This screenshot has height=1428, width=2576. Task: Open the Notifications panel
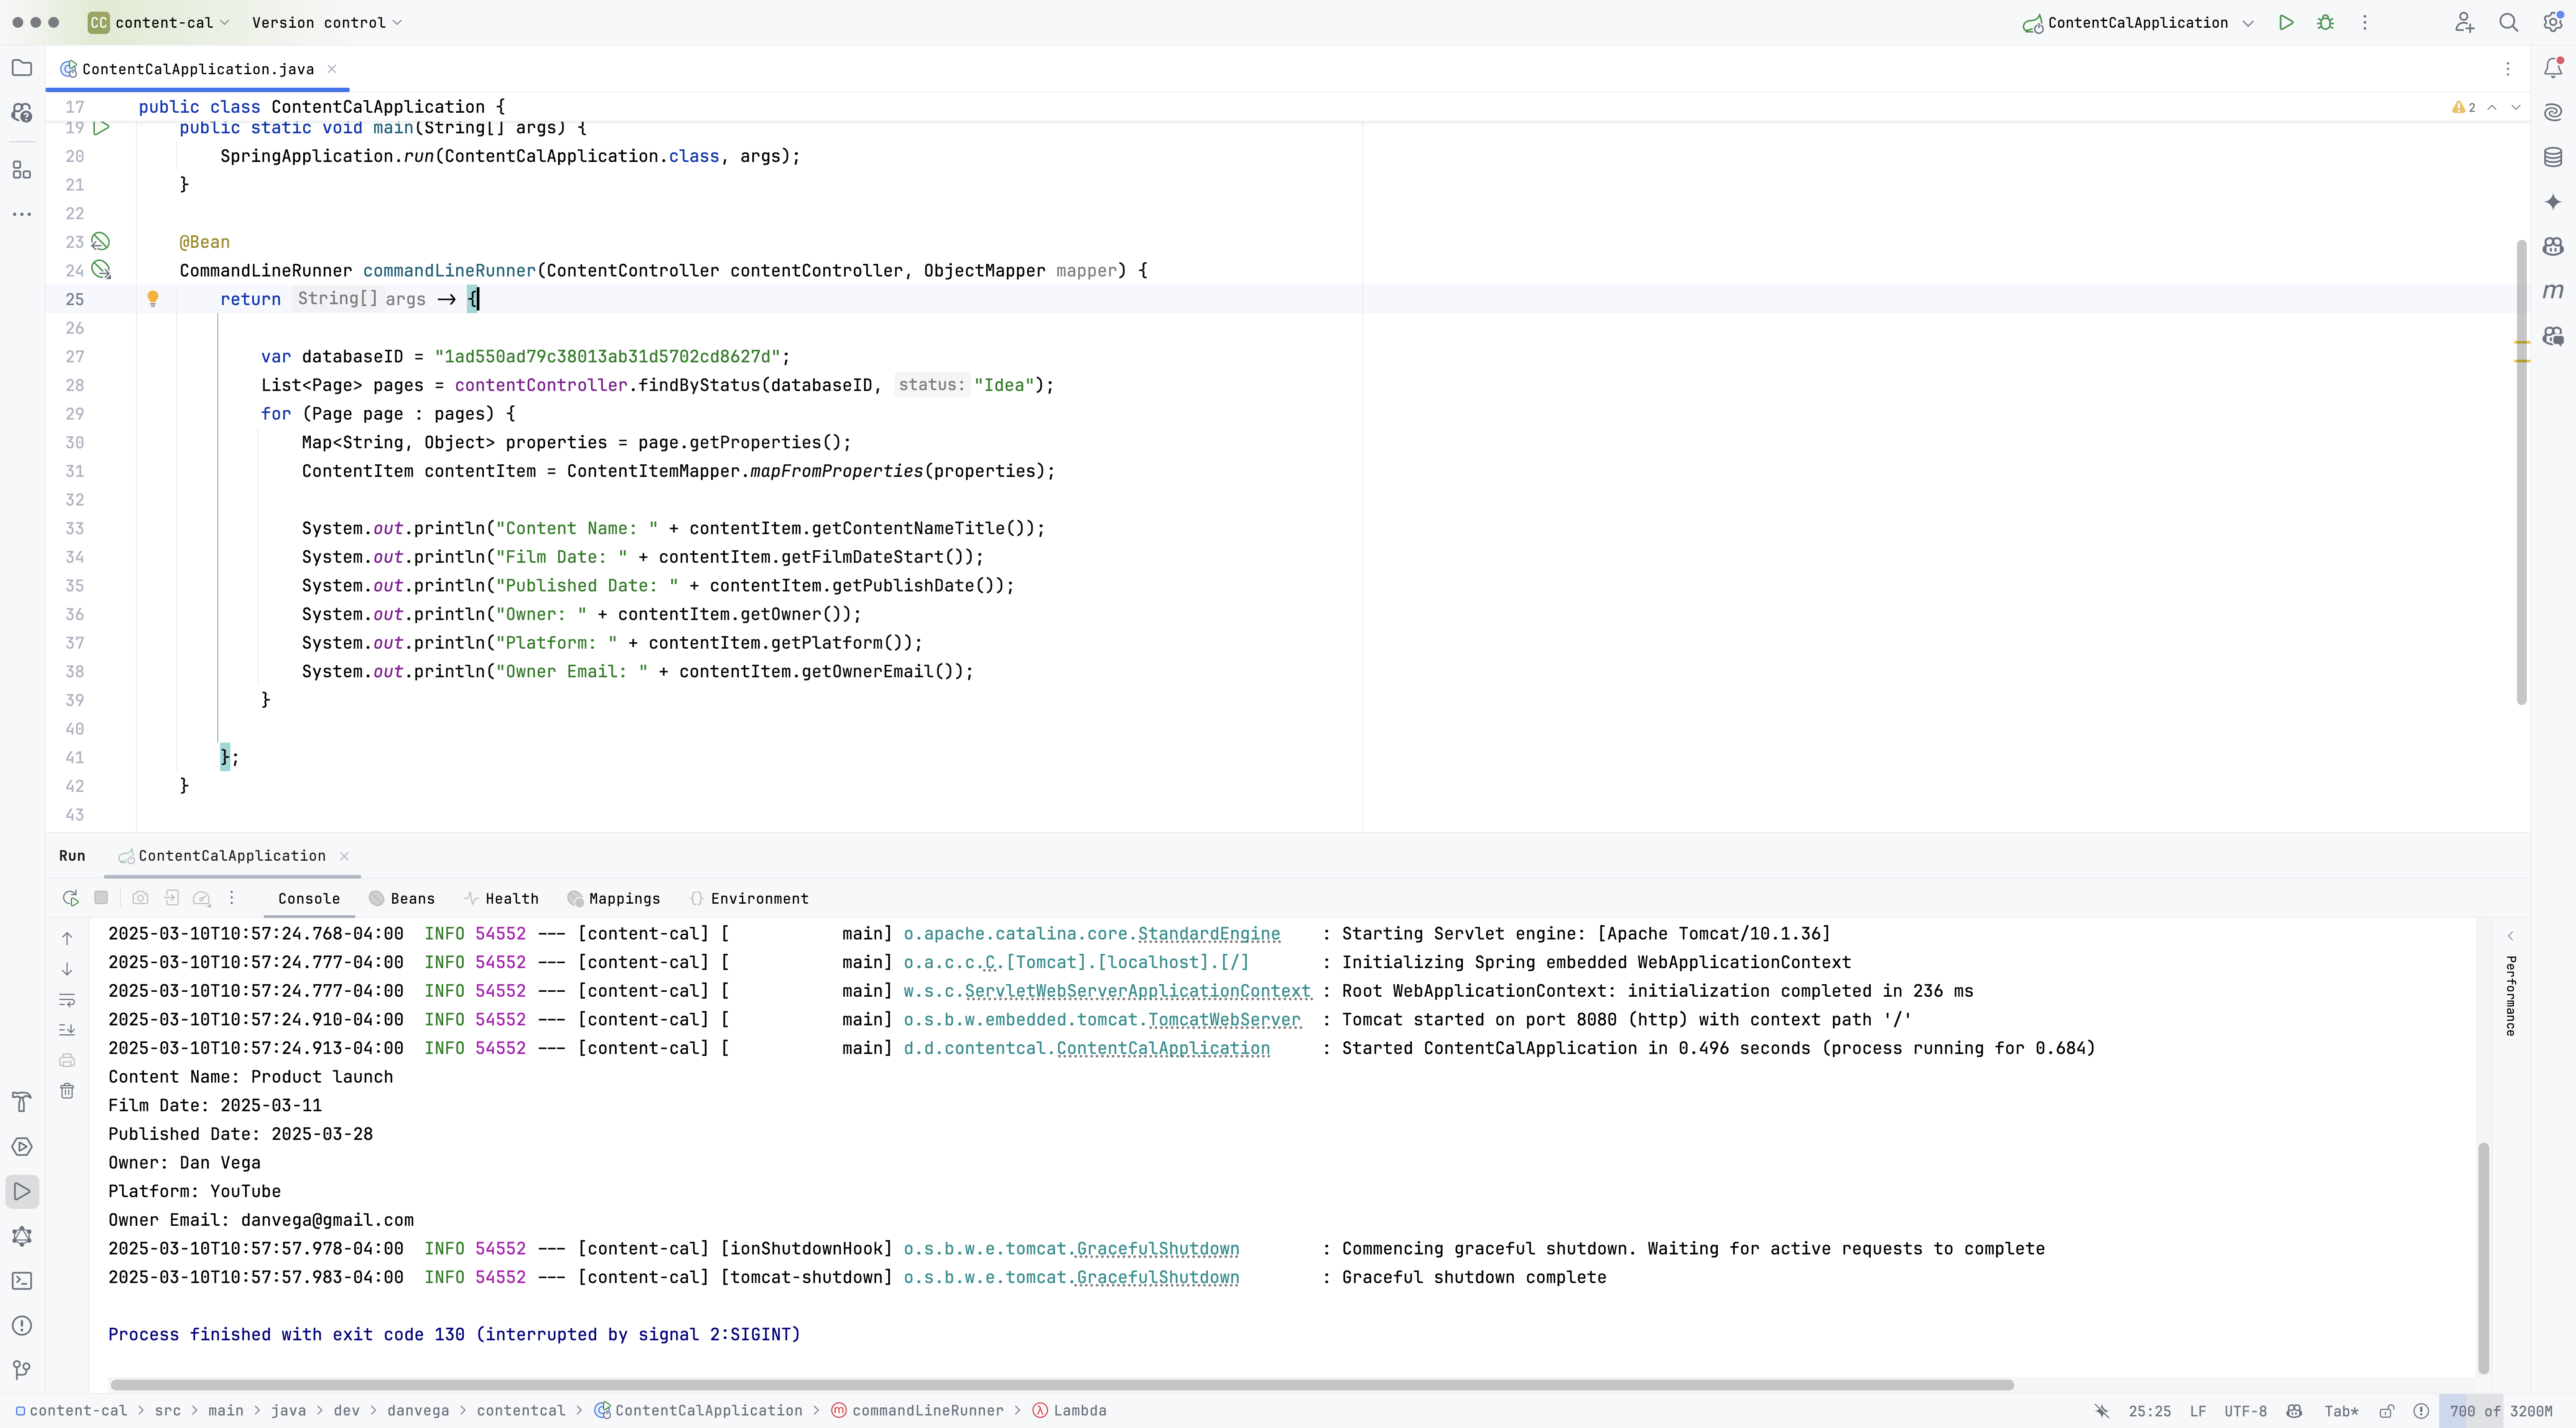2553,68
